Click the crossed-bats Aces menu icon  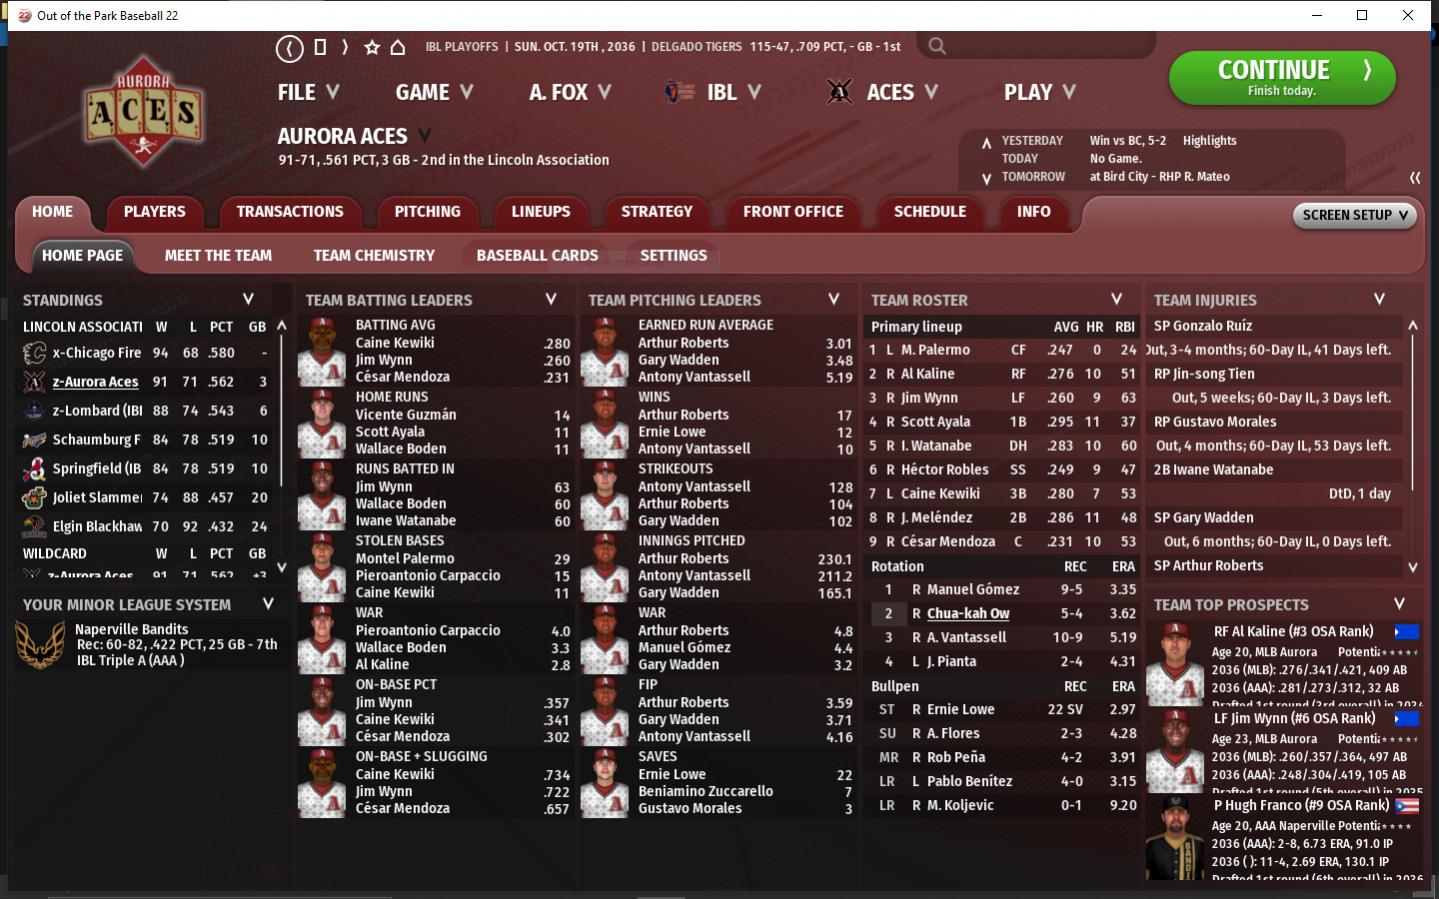pyautogui.click(x=839, y=92)
